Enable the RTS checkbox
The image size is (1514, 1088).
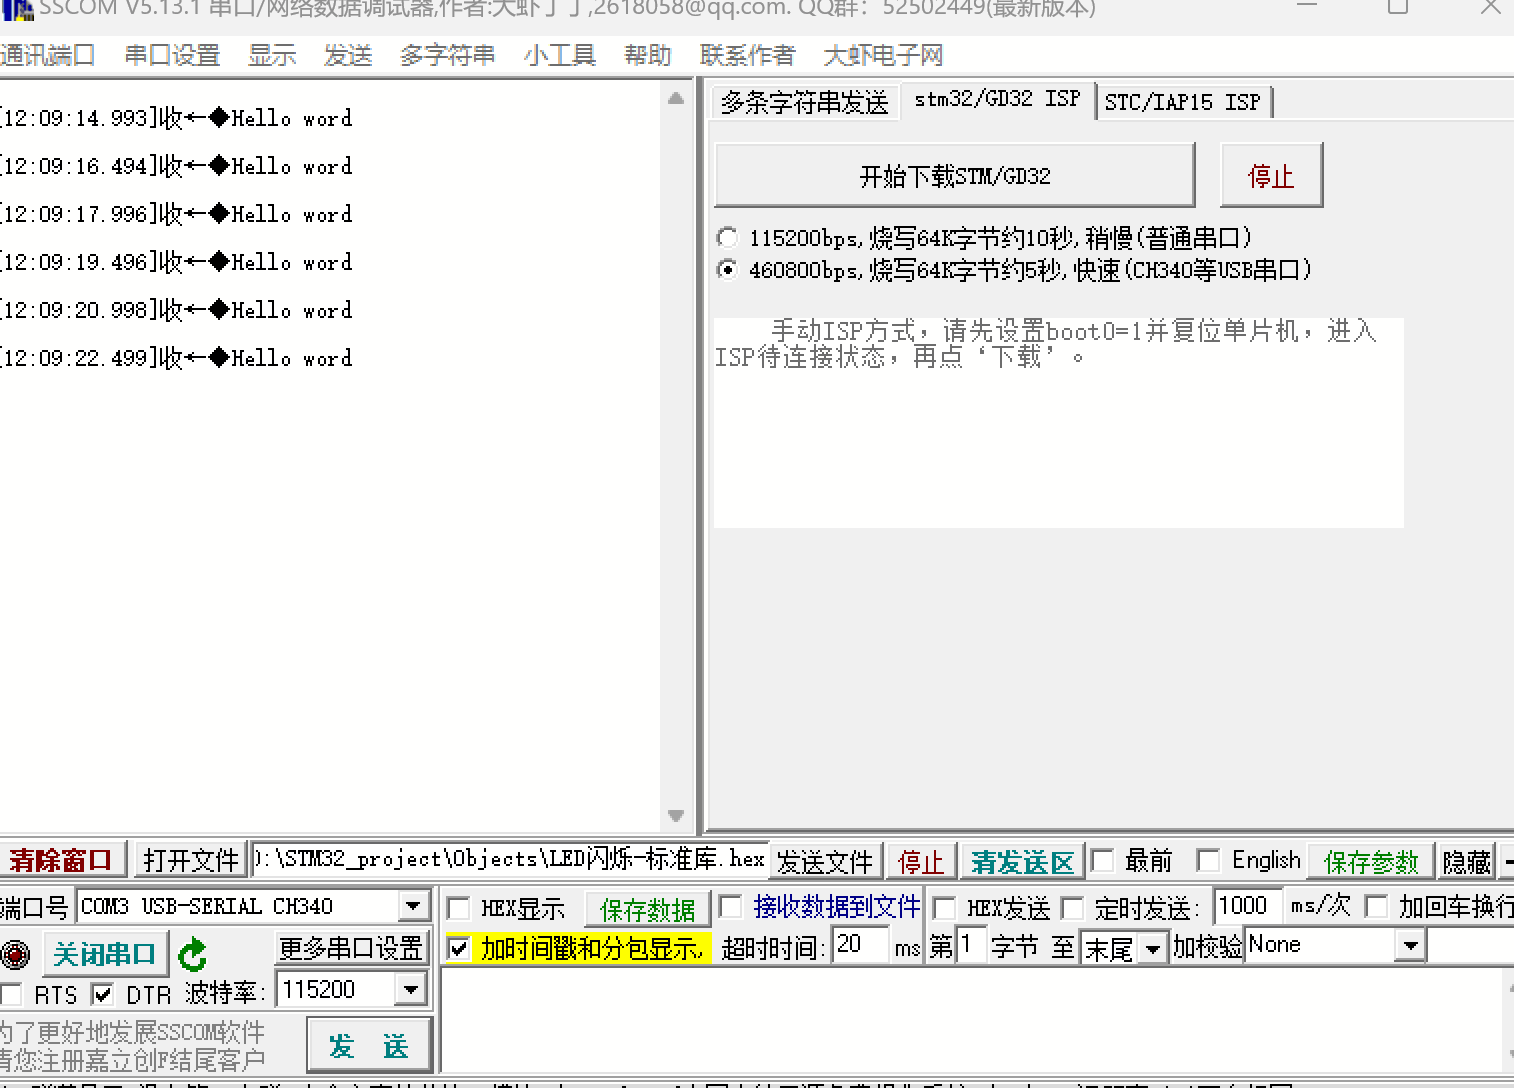pyautogui.click(x=12, y=994)
